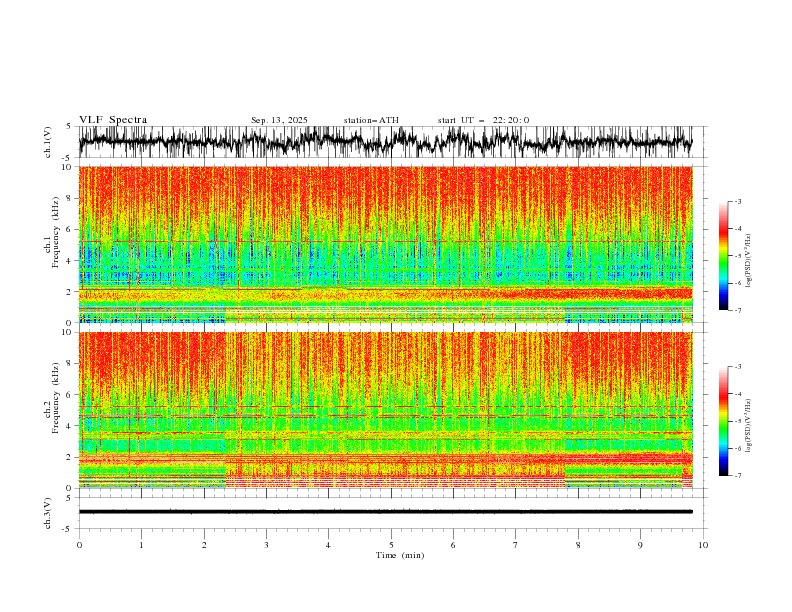Viewport: 792px width, 612px height.
Task: Click time axis tick label "1"
Action: (x=141, y=545)
